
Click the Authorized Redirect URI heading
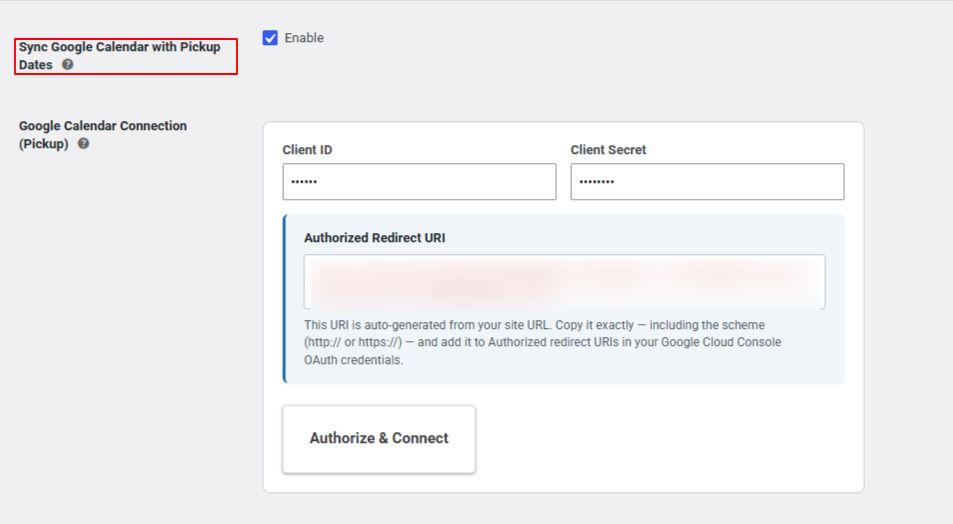point(374,238)
